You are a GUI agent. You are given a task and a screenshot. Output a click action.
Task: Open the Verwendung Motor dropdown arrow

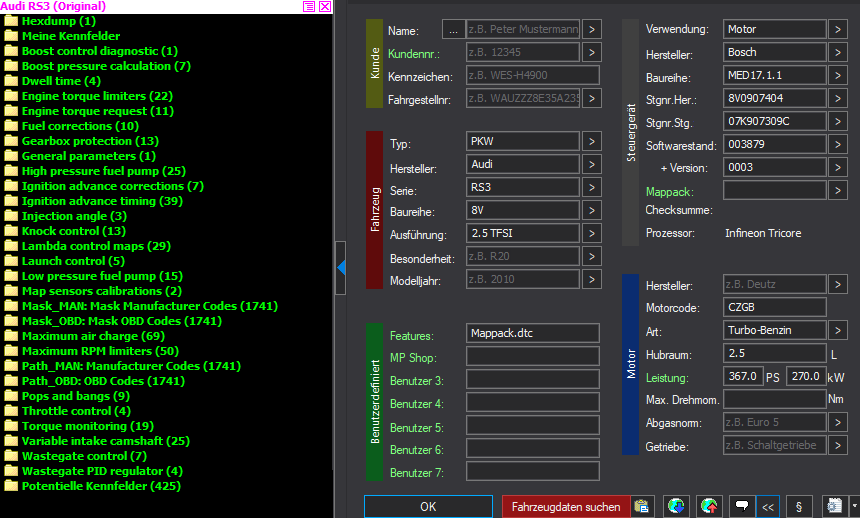(x=838, y=29)
